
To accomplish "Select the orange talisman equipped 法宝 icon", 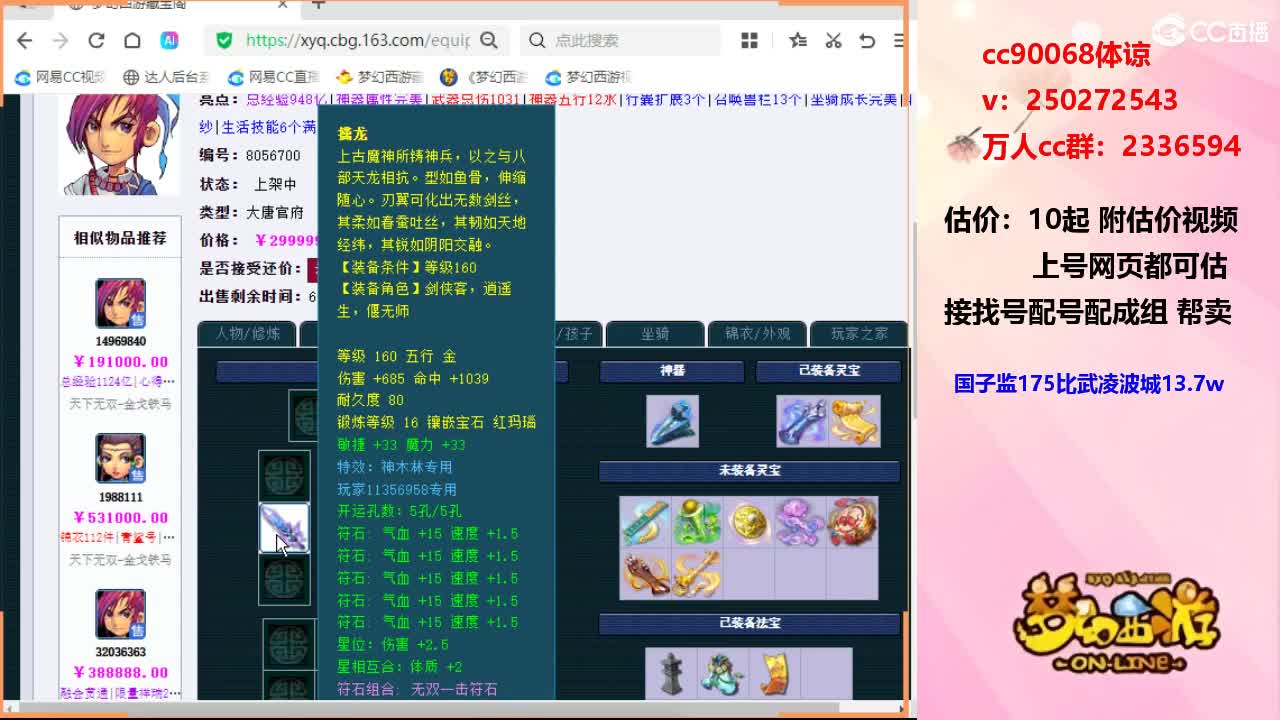I will [x=775, y=674].
